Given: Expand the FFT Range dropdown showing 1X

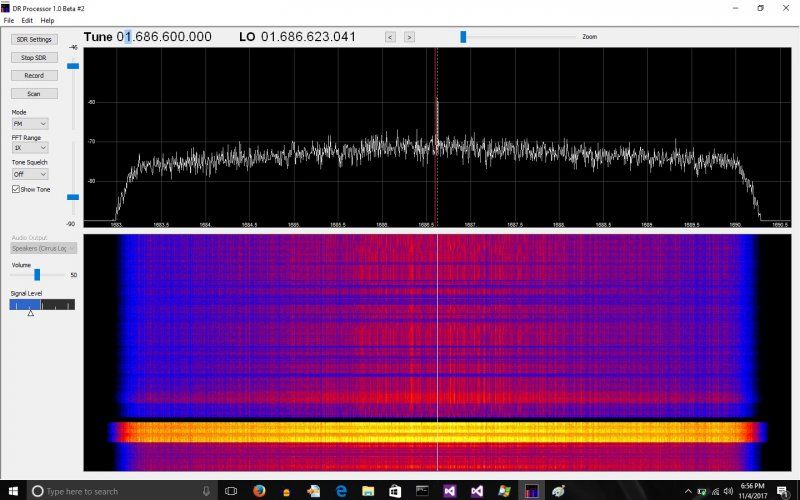Looking at the screenshot, I should click(30, 148).
